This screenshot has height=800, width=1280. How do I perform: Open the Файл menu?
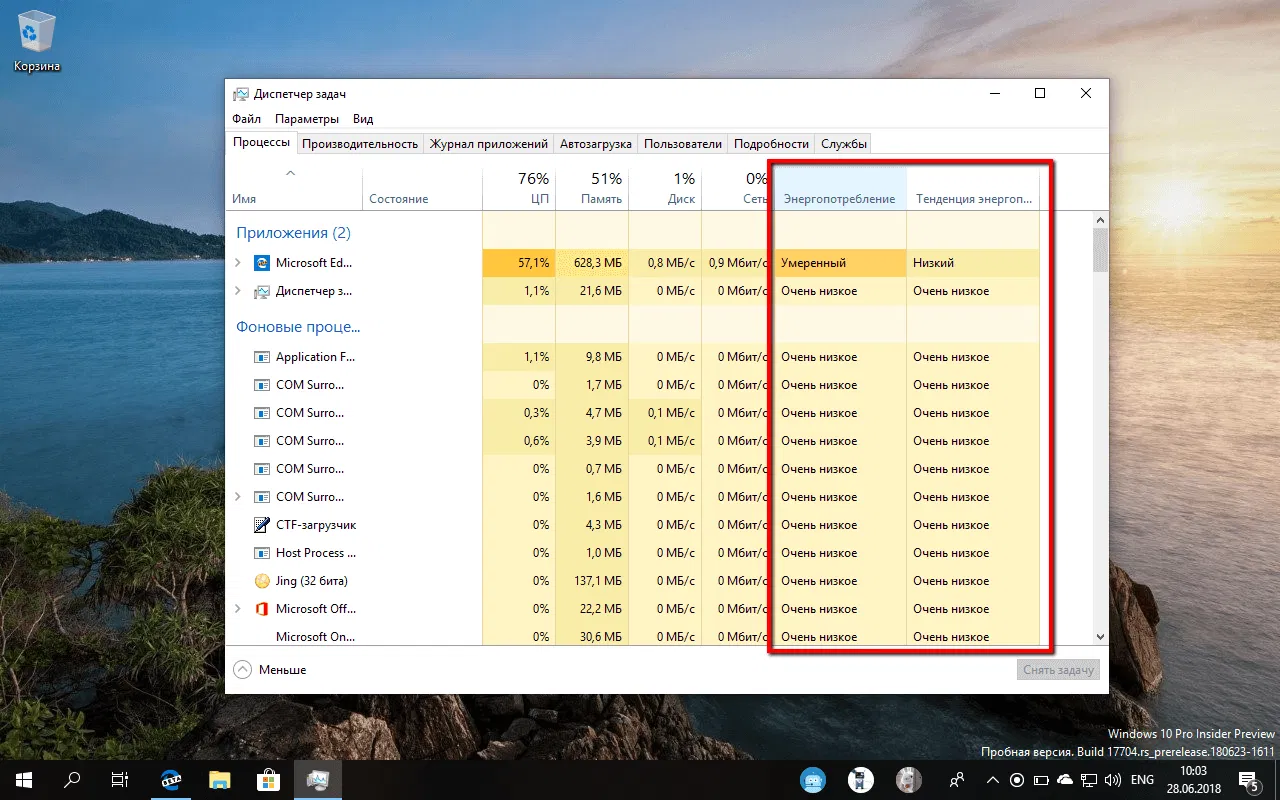[246, 119]
